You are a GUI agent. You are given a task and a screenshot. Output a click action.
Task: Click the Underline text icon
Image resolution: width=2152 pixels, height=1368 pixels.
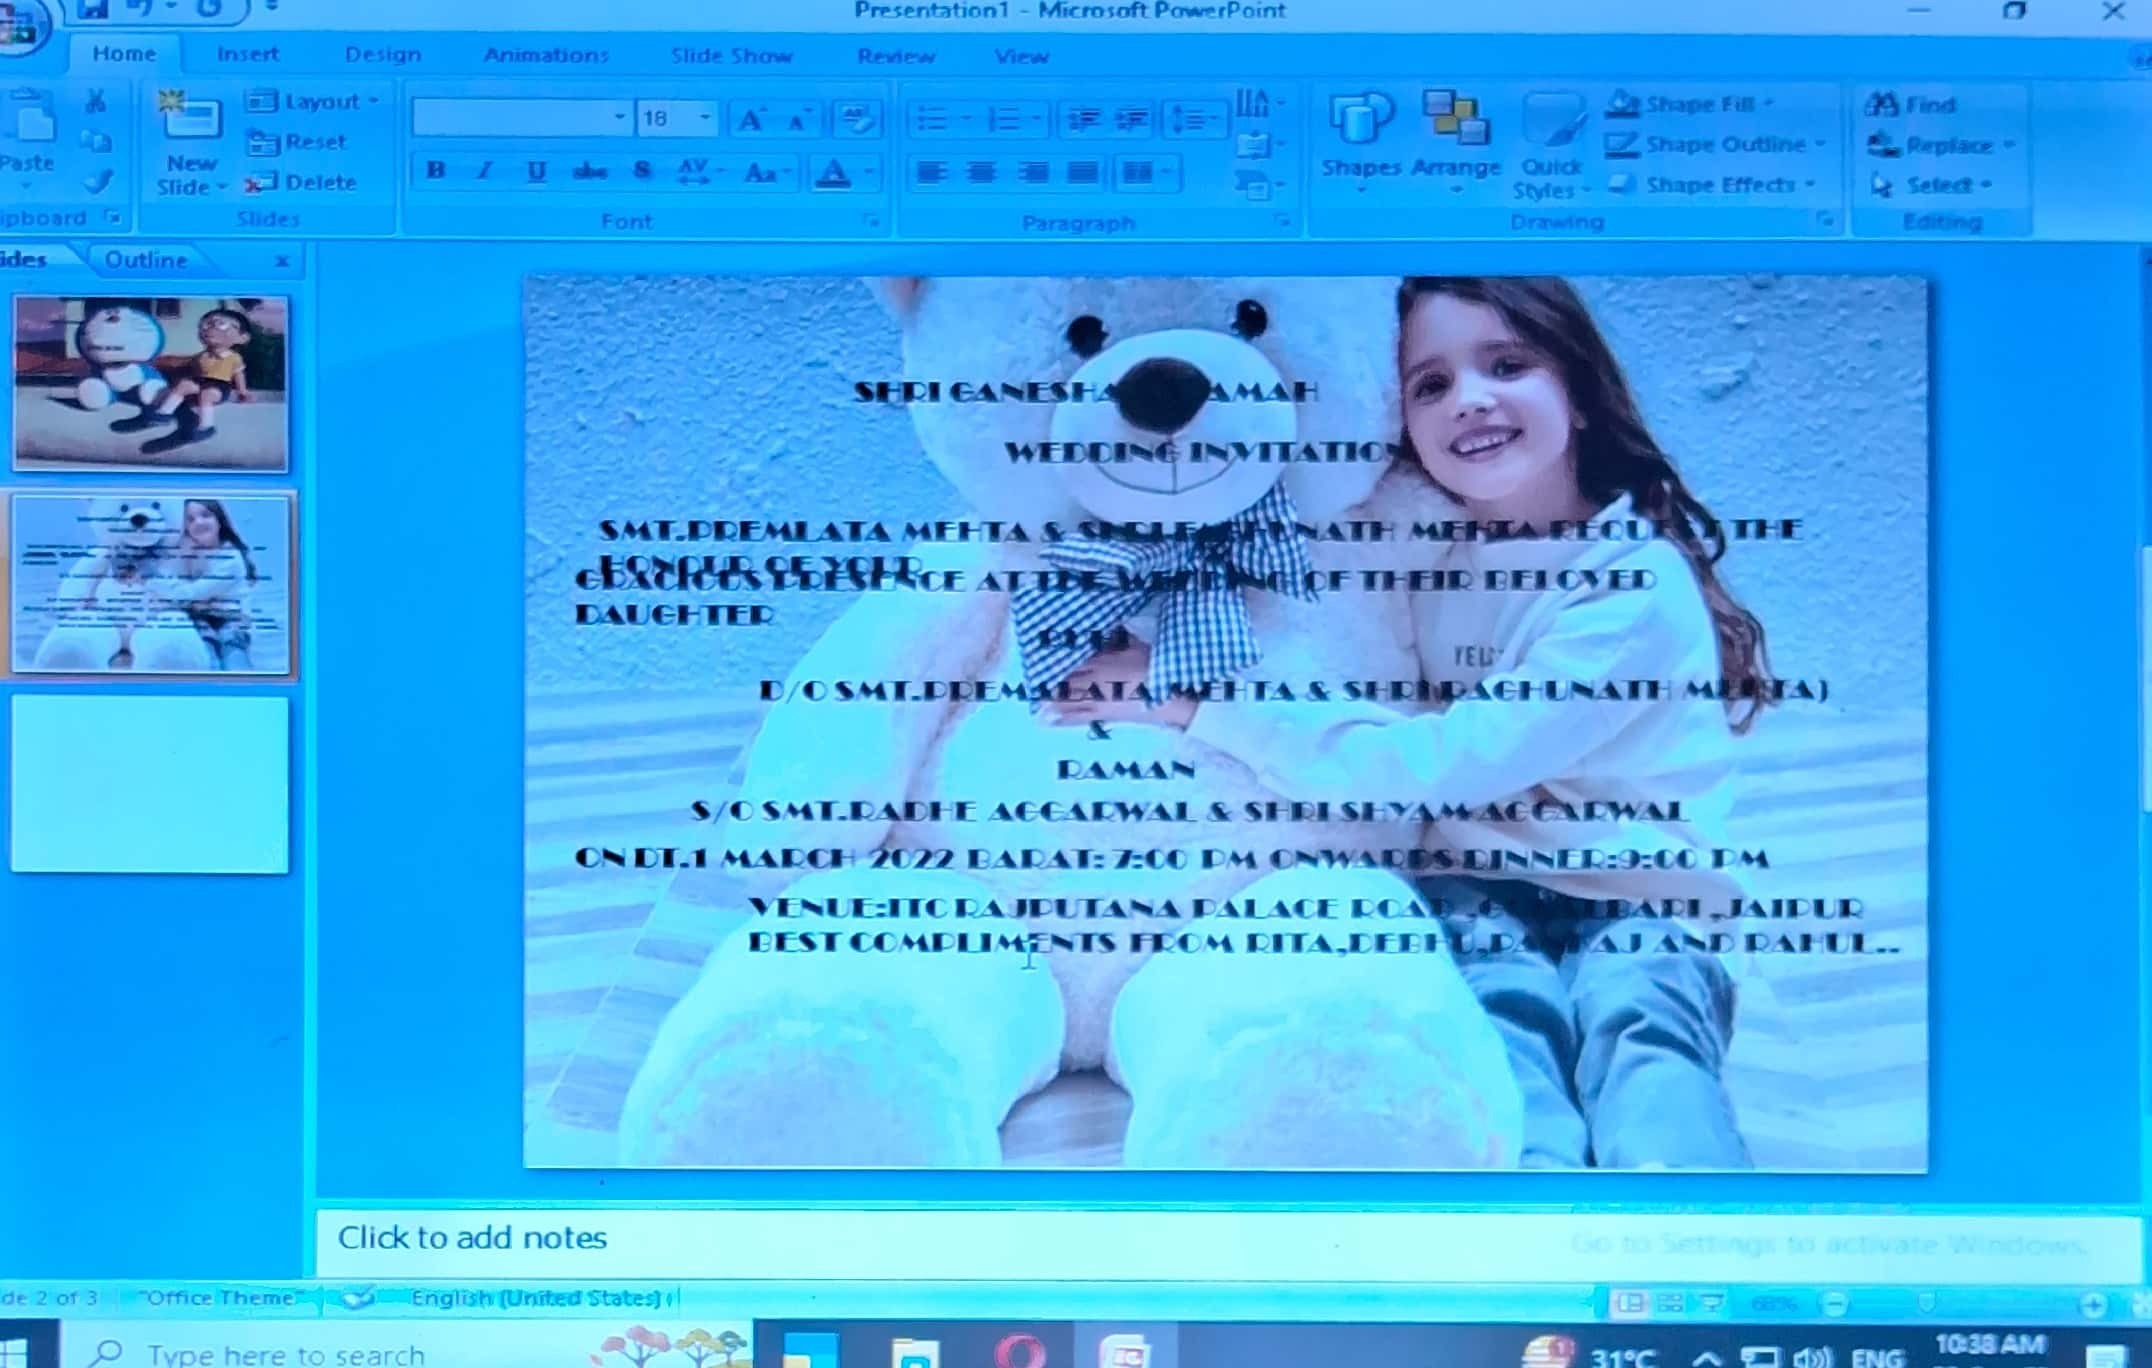(x=536, y=171)
